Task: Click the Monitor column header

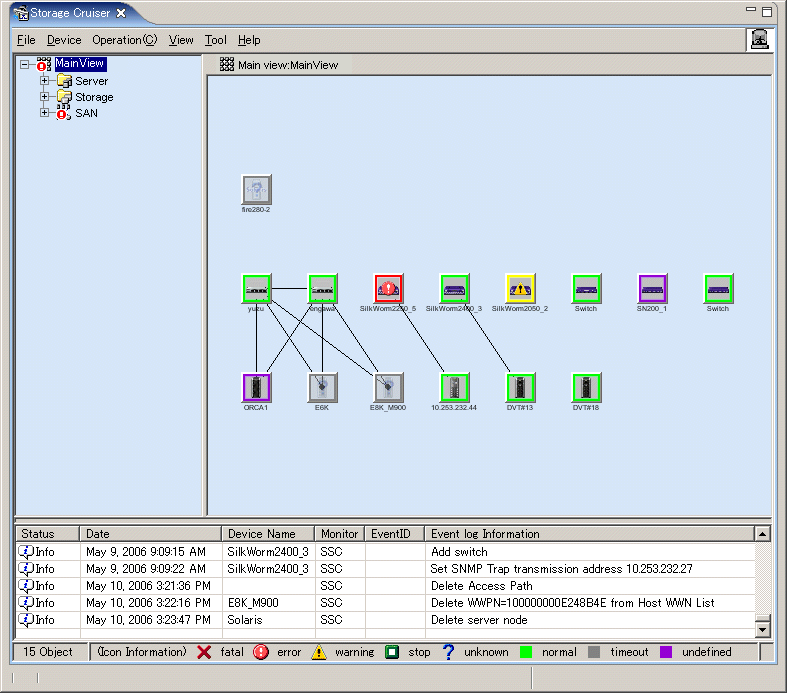Action: [340, 533]
